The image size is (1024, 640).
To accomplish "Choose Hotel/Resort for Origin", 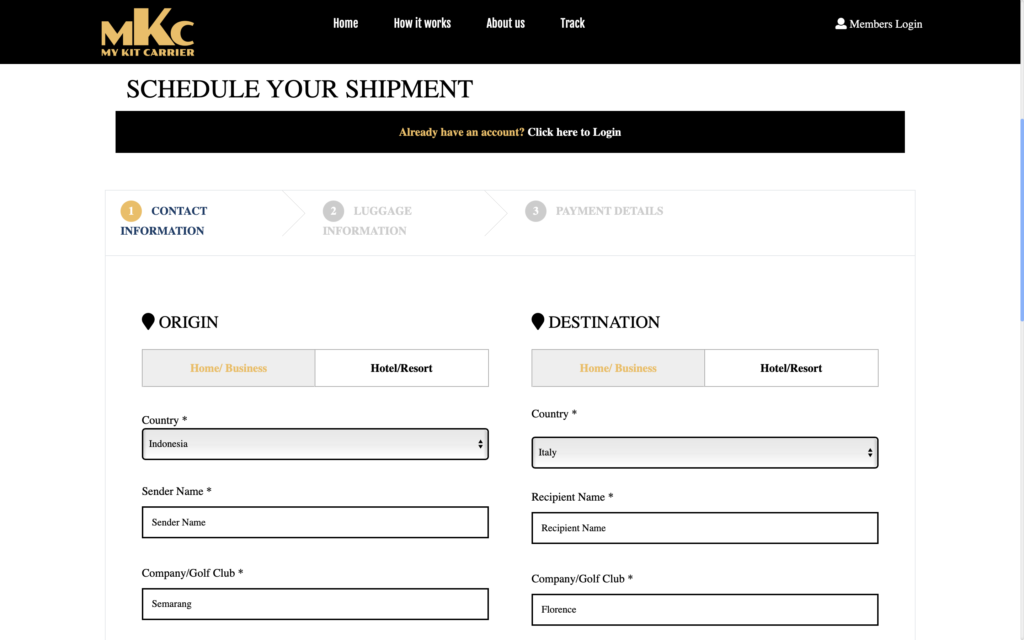I will pyautogui.click(x=402, y=368).
